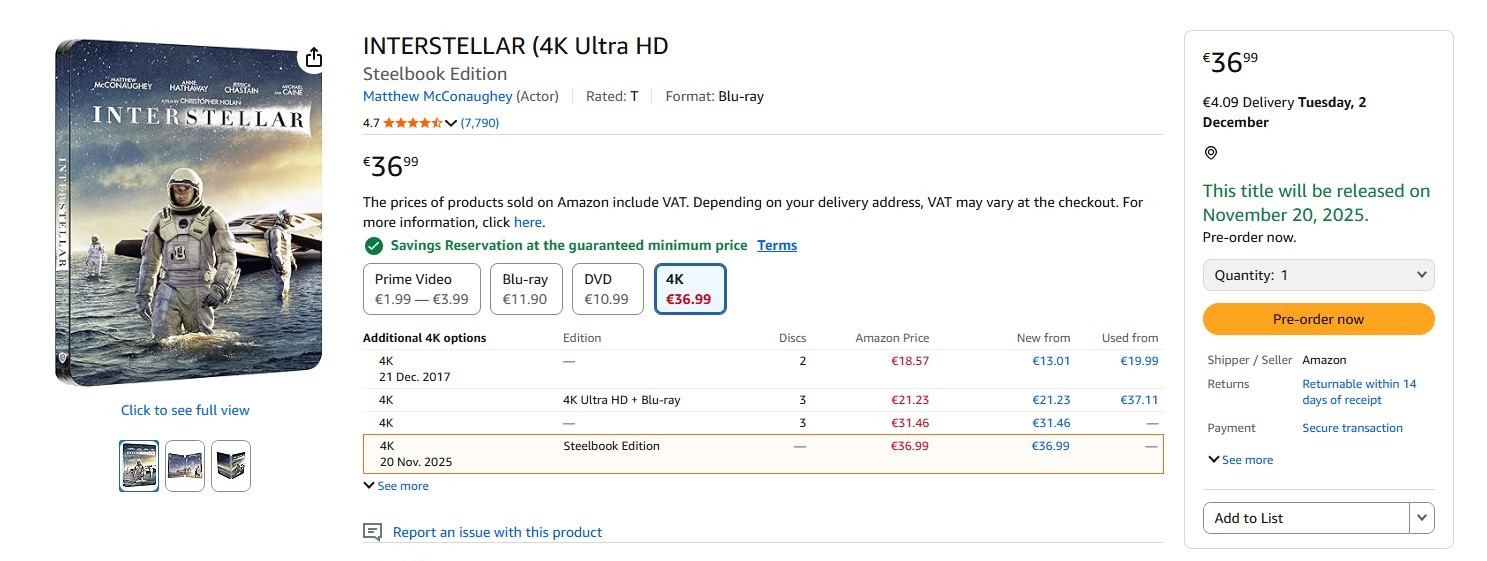Screen dimensions: 1487x561
Task: Choose the Prime Video format option
Action: 421,289
